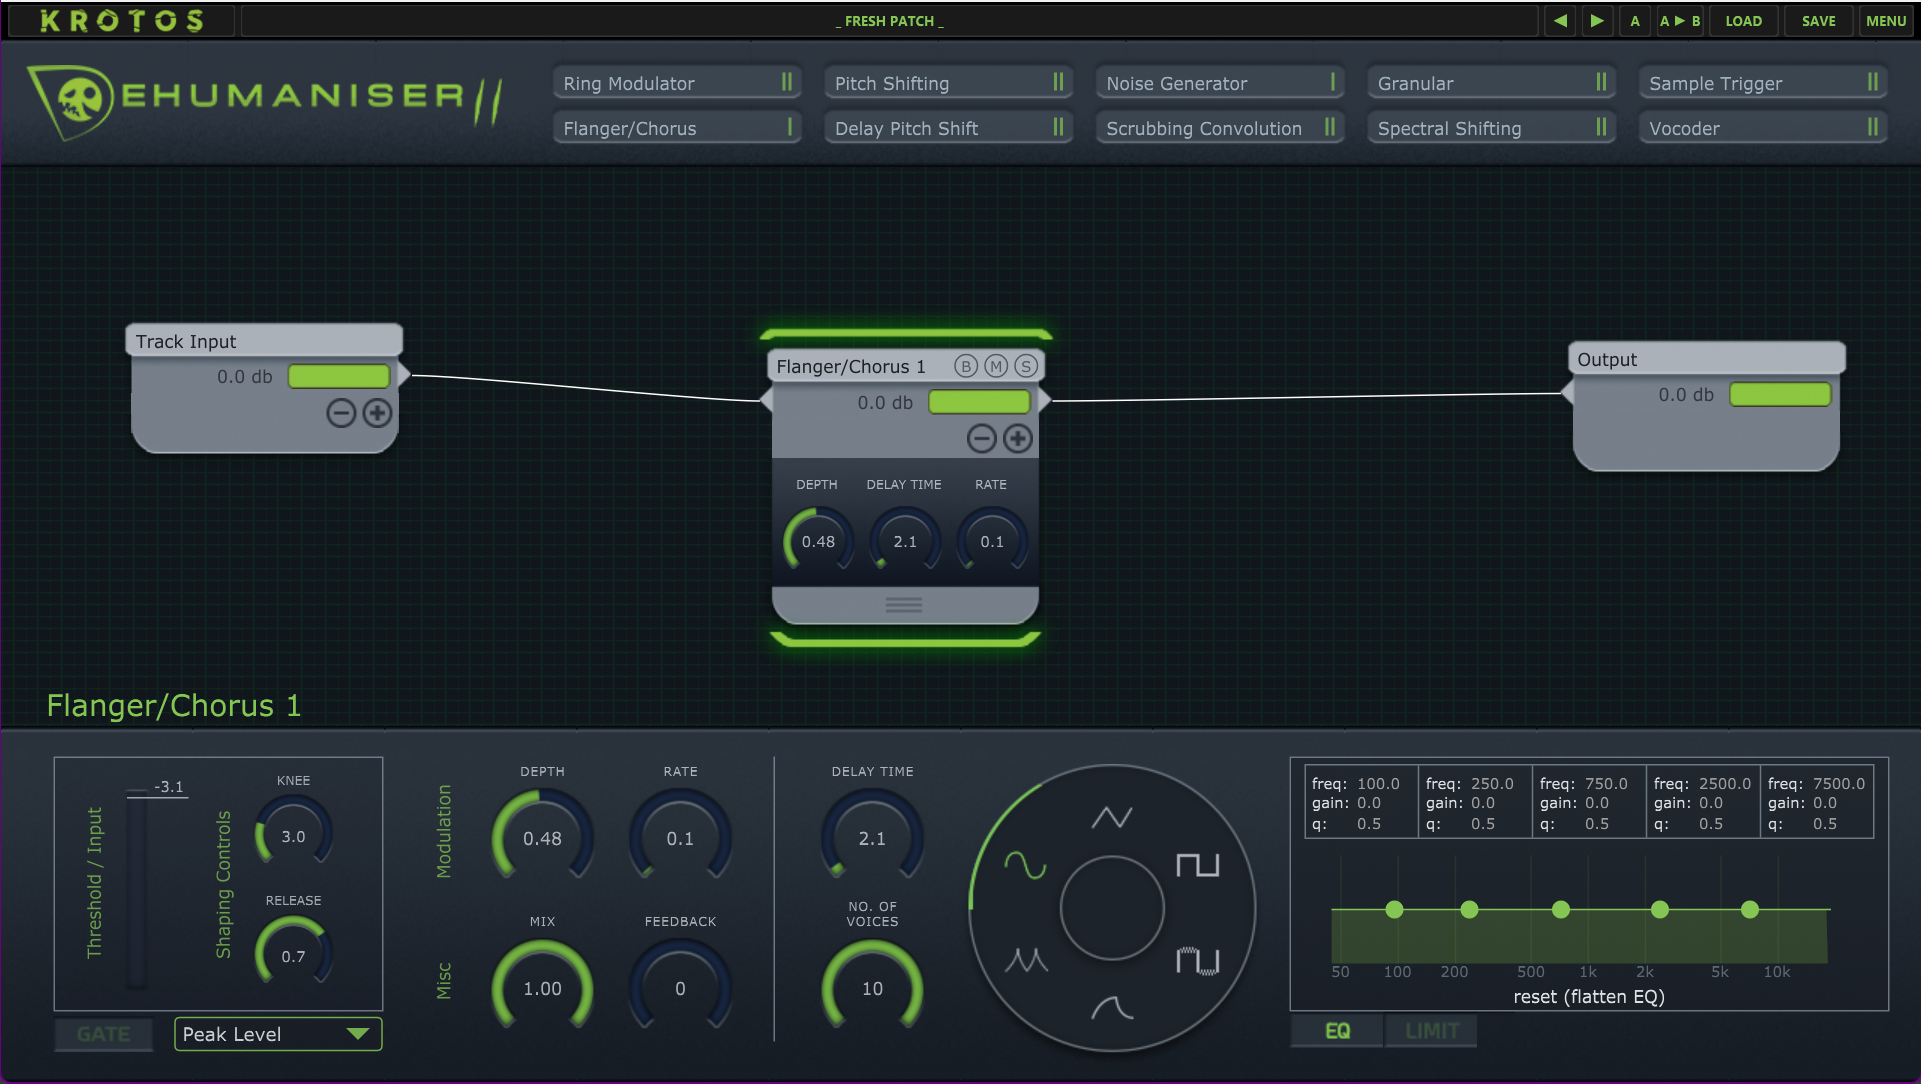This screenshot has height=1084, width=1921.
Task: Click plus icon on Track Input node
Action: click(x=377, y=413)
